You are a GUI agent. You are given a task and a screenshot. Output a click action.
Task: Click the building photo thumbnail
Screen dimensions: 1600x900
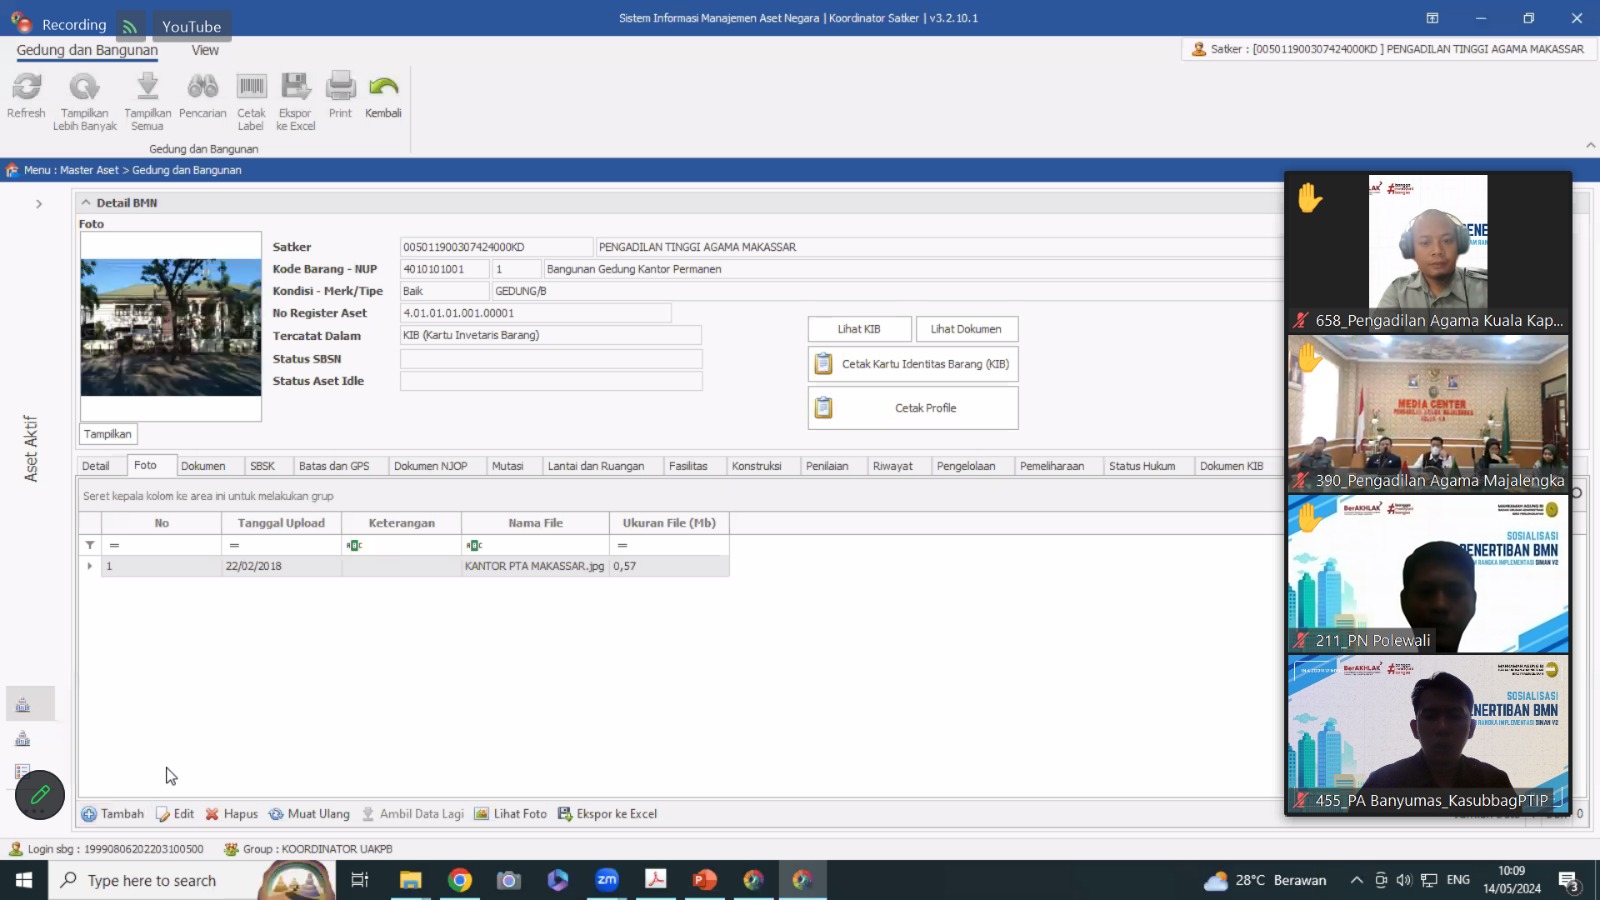click(171, 328)
